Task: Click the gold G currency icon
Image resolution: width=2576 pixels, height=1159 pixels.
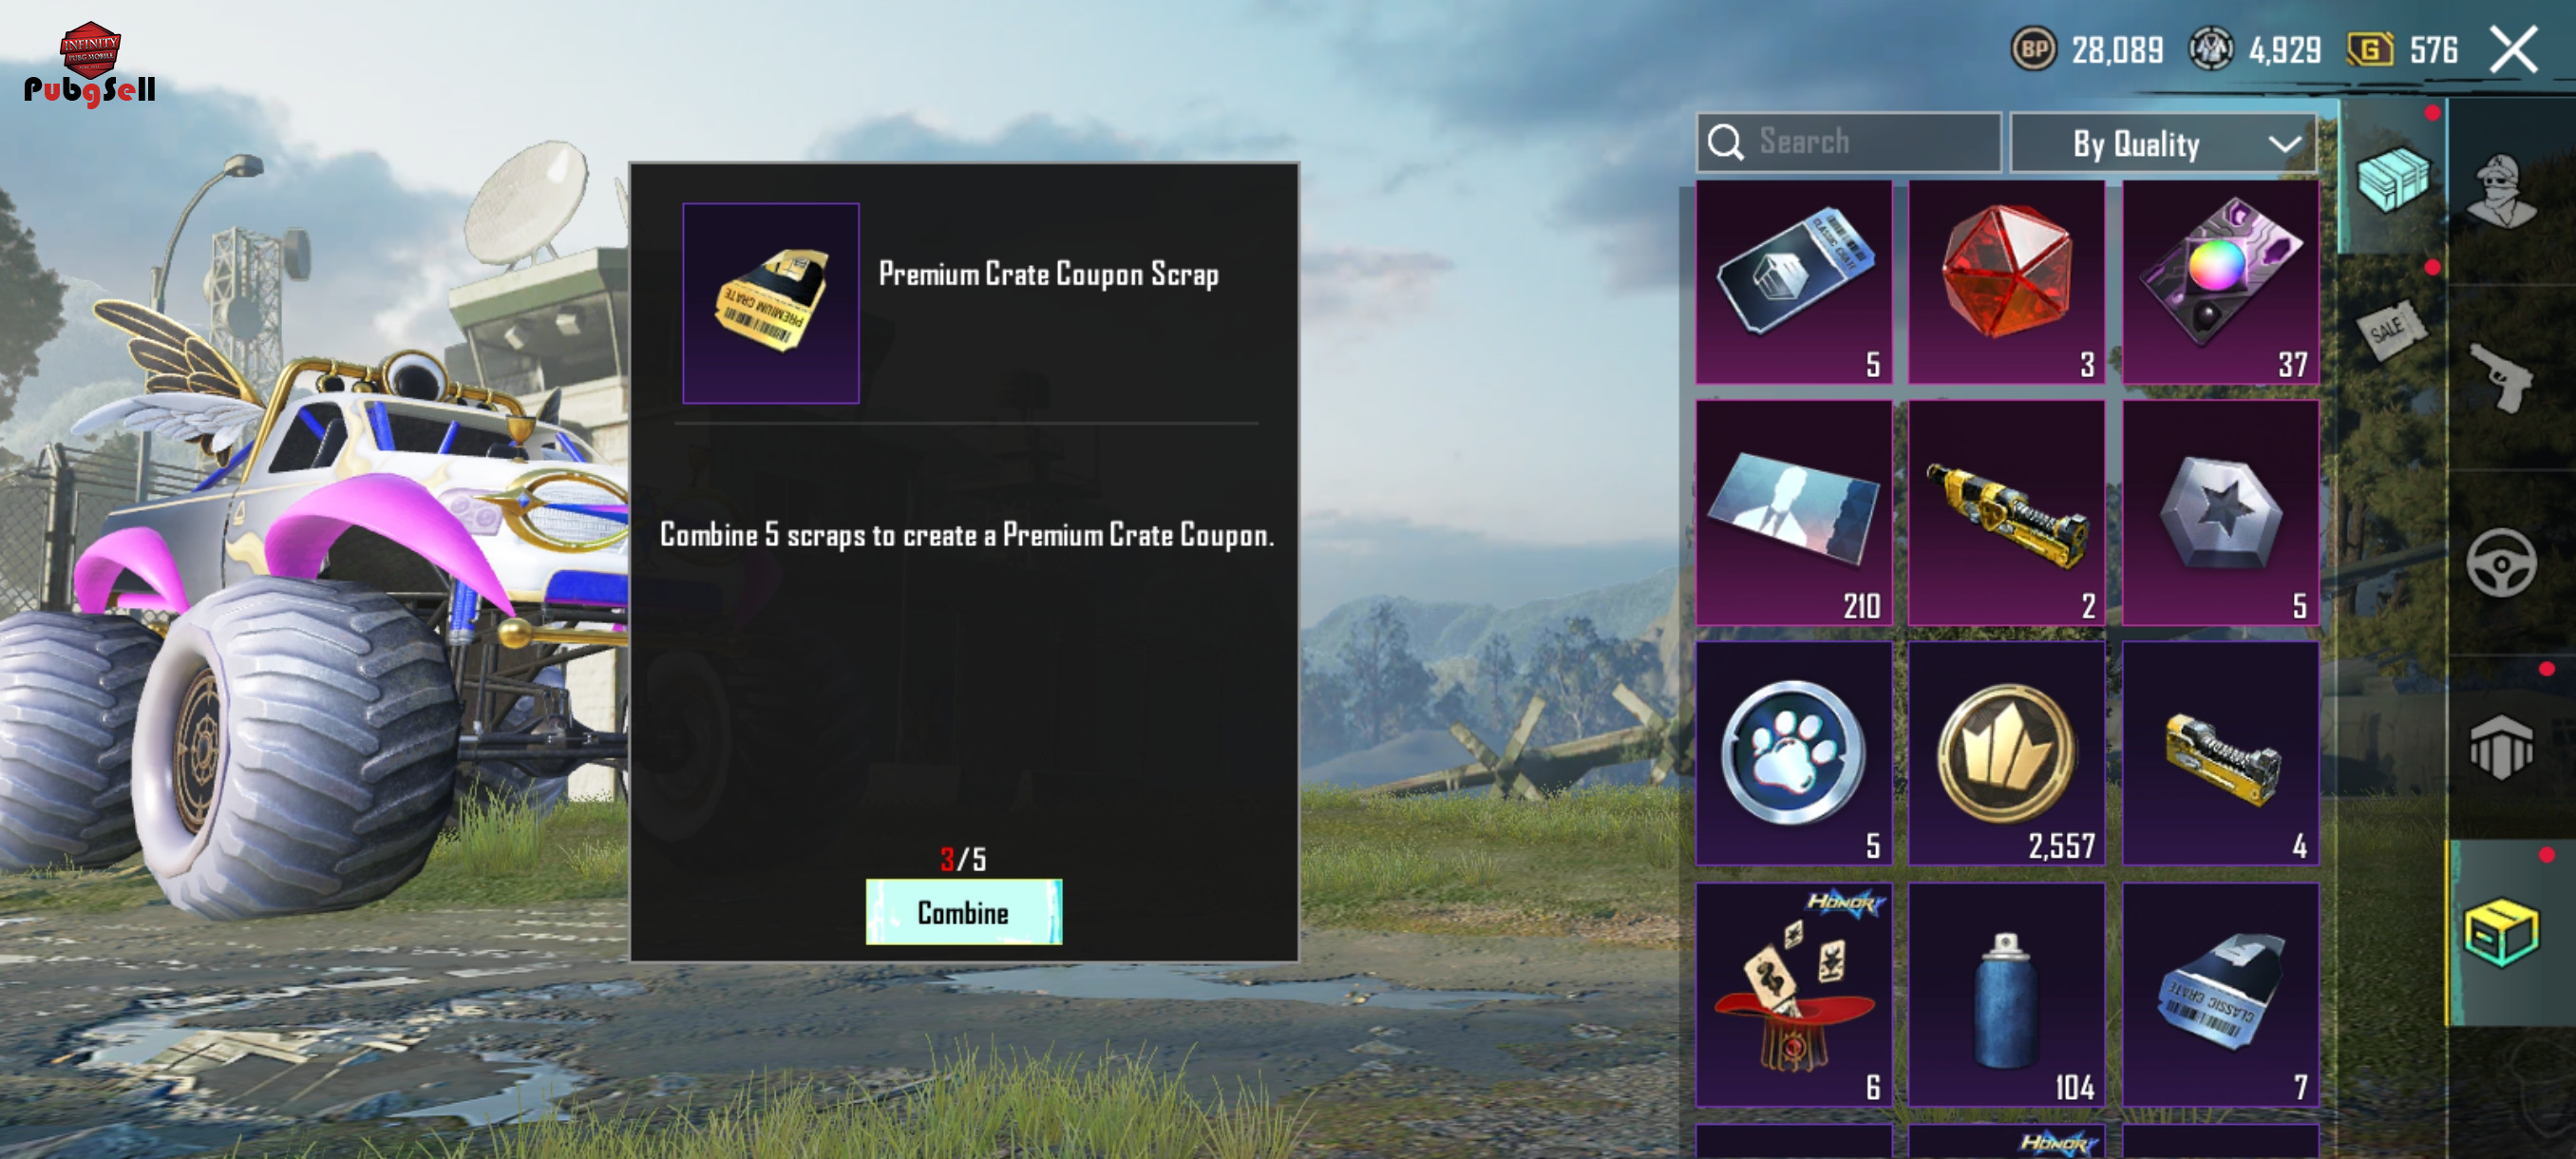Action: coord(2370,49)
